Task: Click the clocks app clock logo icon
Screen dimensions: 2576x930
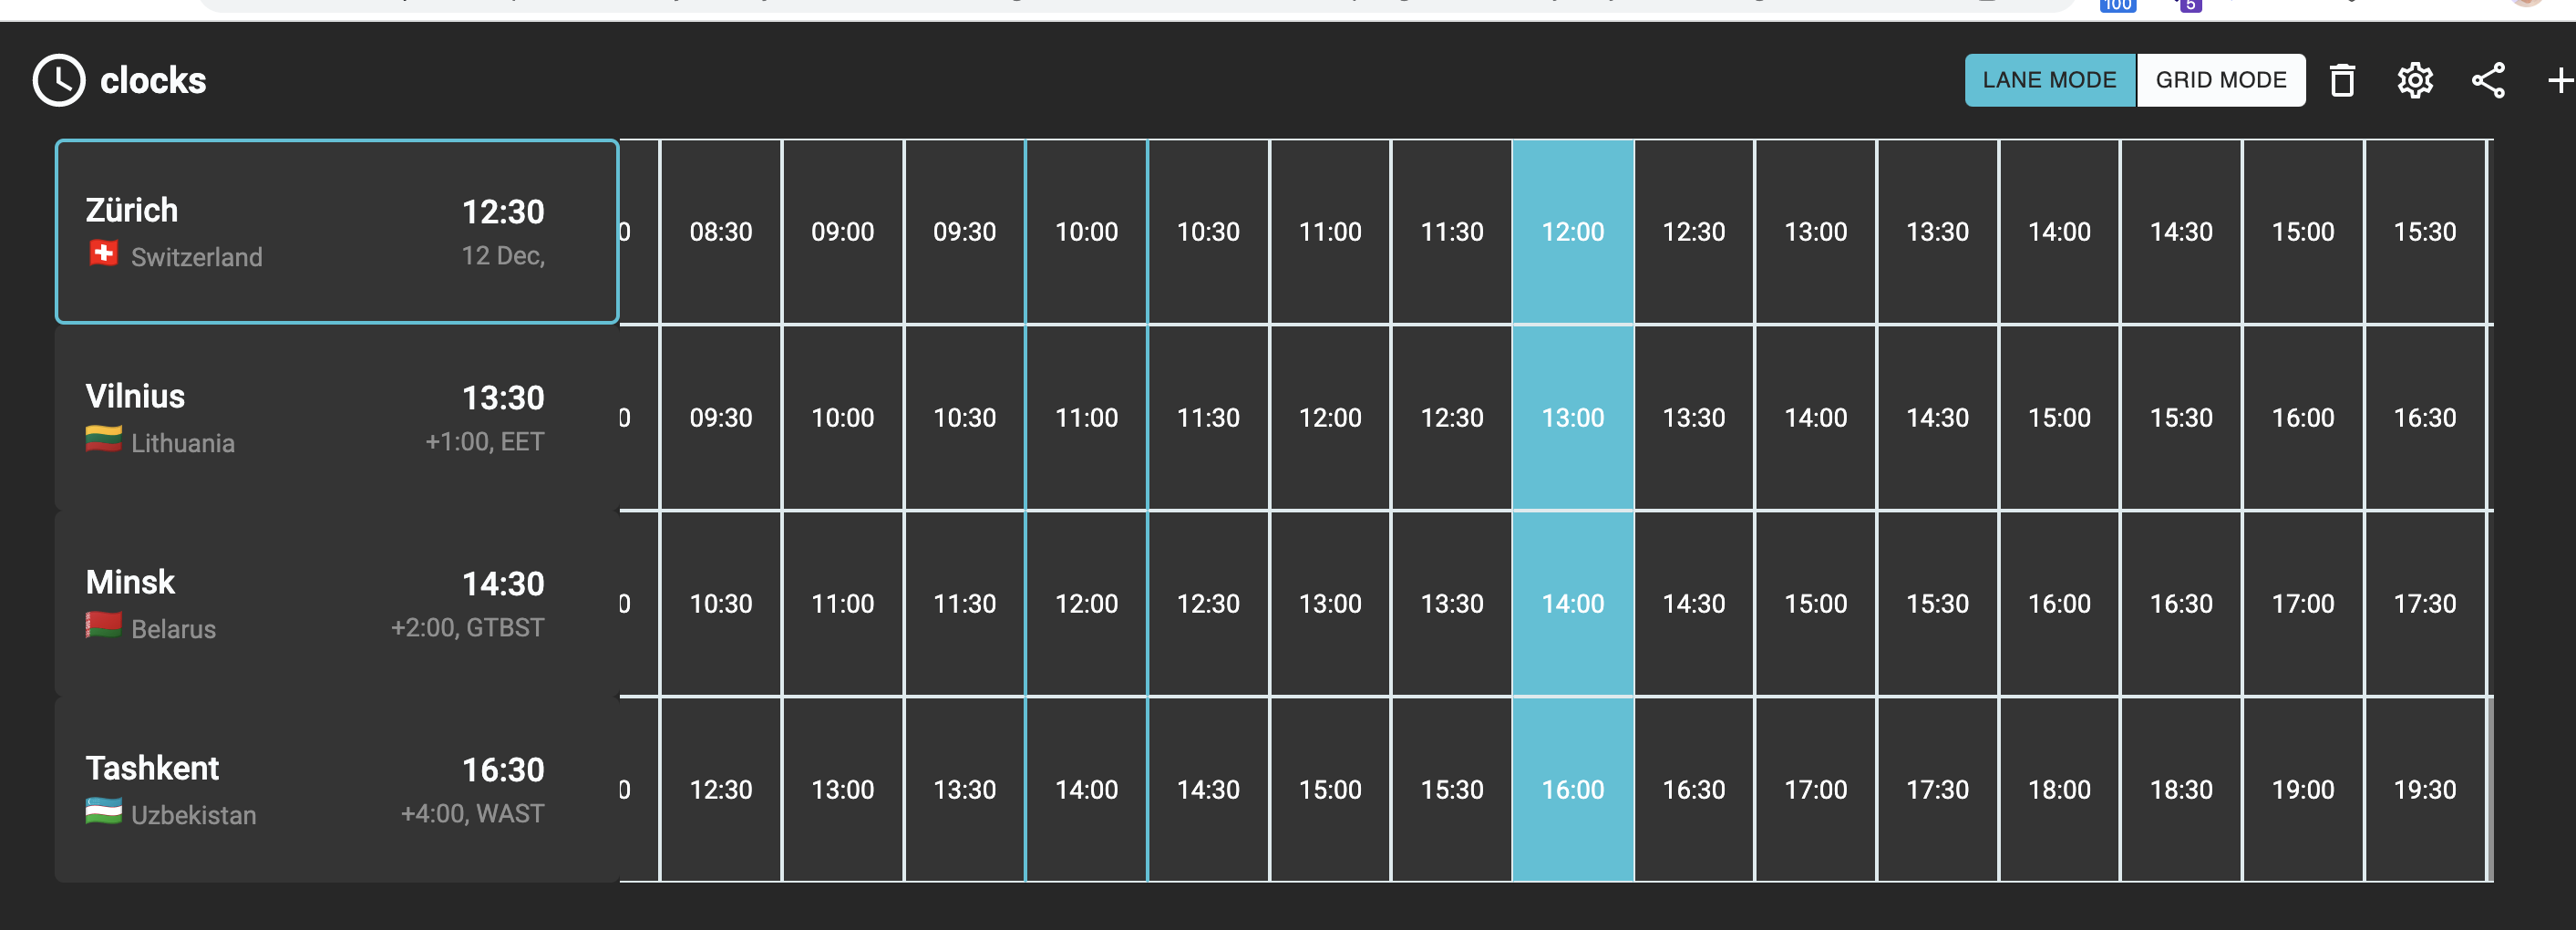Action: [57, 80]
